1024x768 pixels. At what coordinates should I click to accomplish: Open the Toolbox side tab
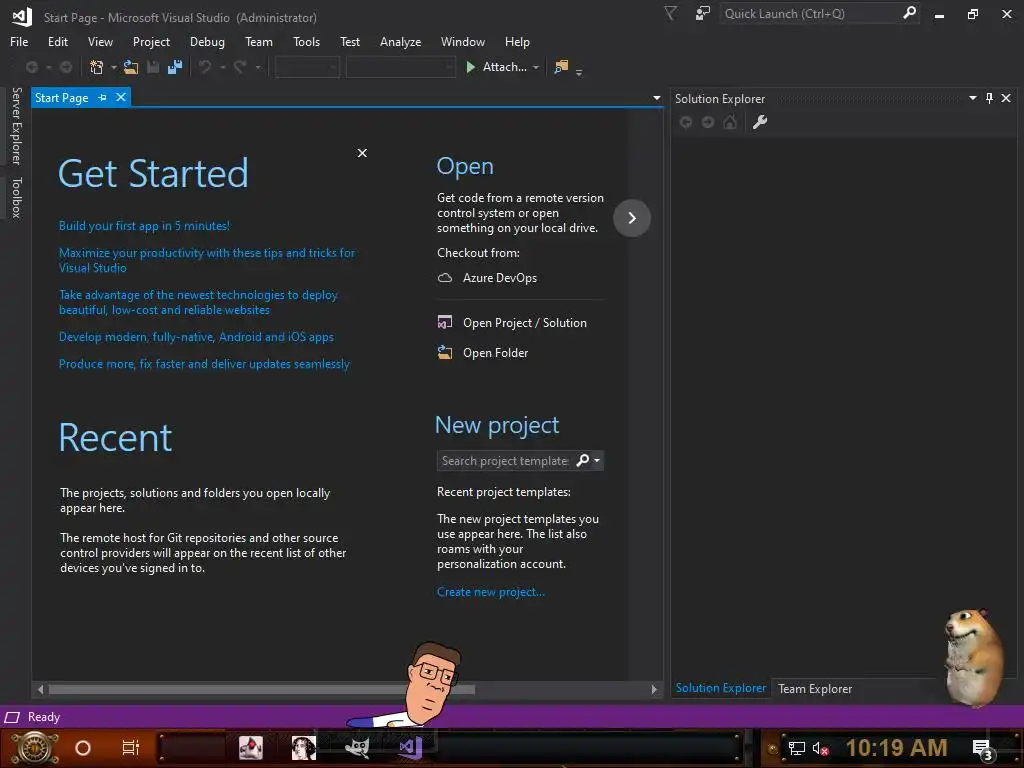point(16,197)
